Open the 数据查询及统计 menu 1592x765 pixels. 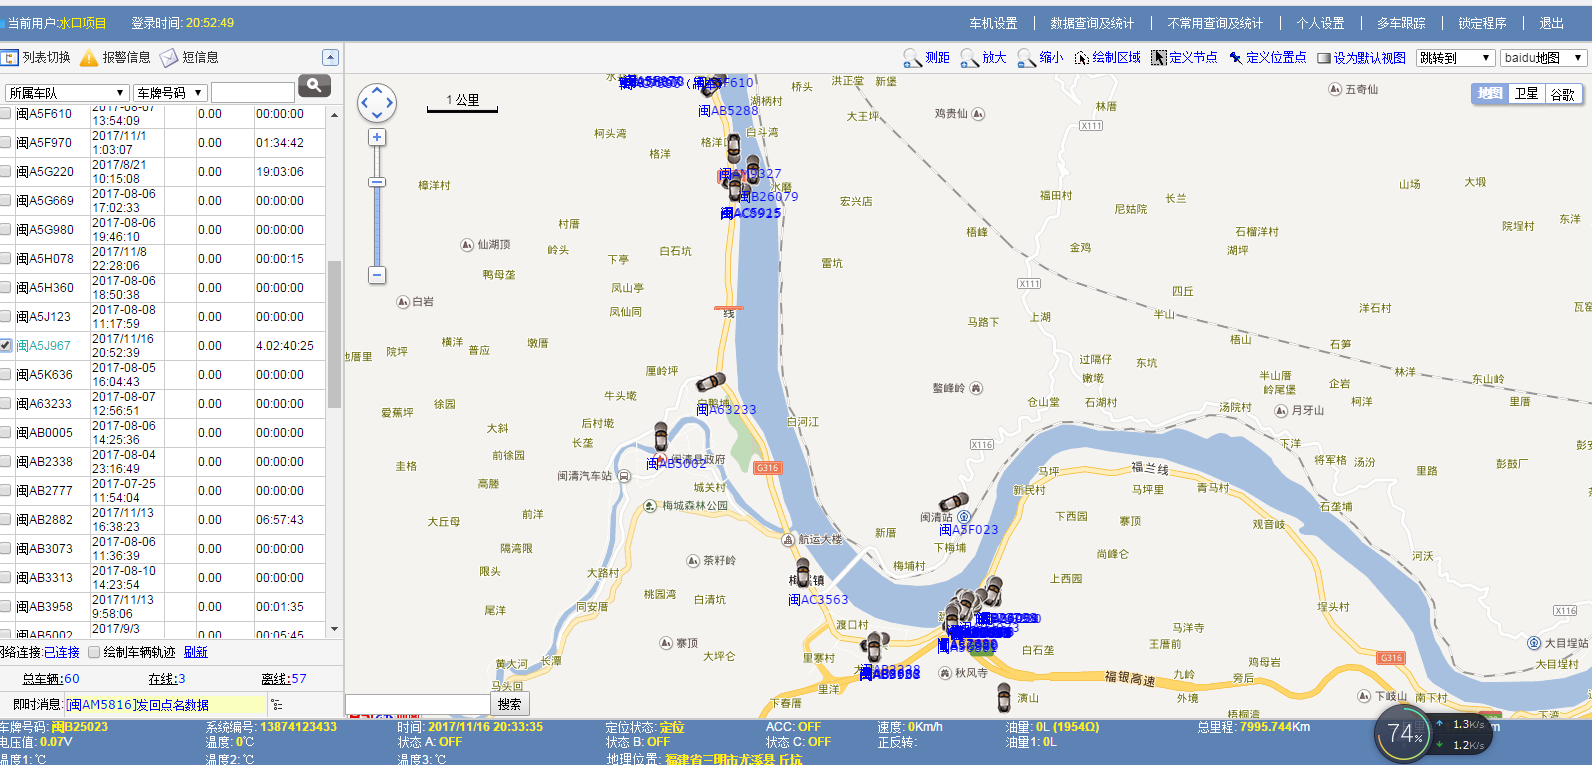(1091, 23)
